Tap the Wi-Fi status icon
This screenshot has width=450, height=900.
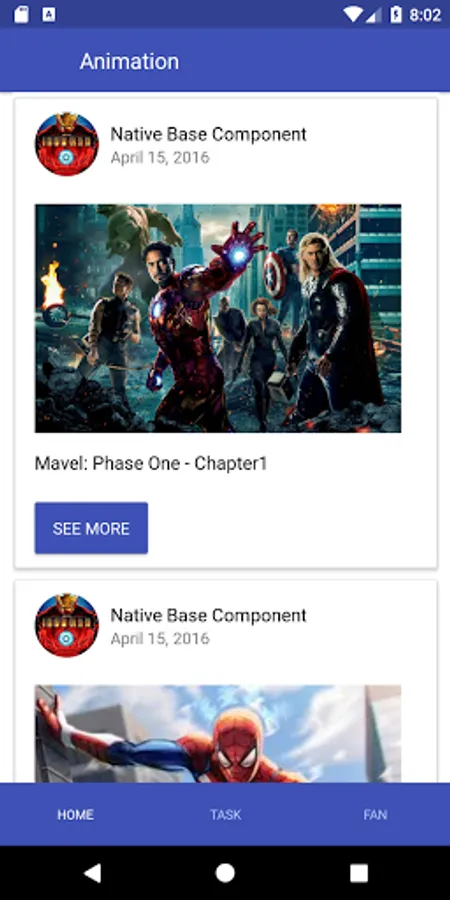354,15
